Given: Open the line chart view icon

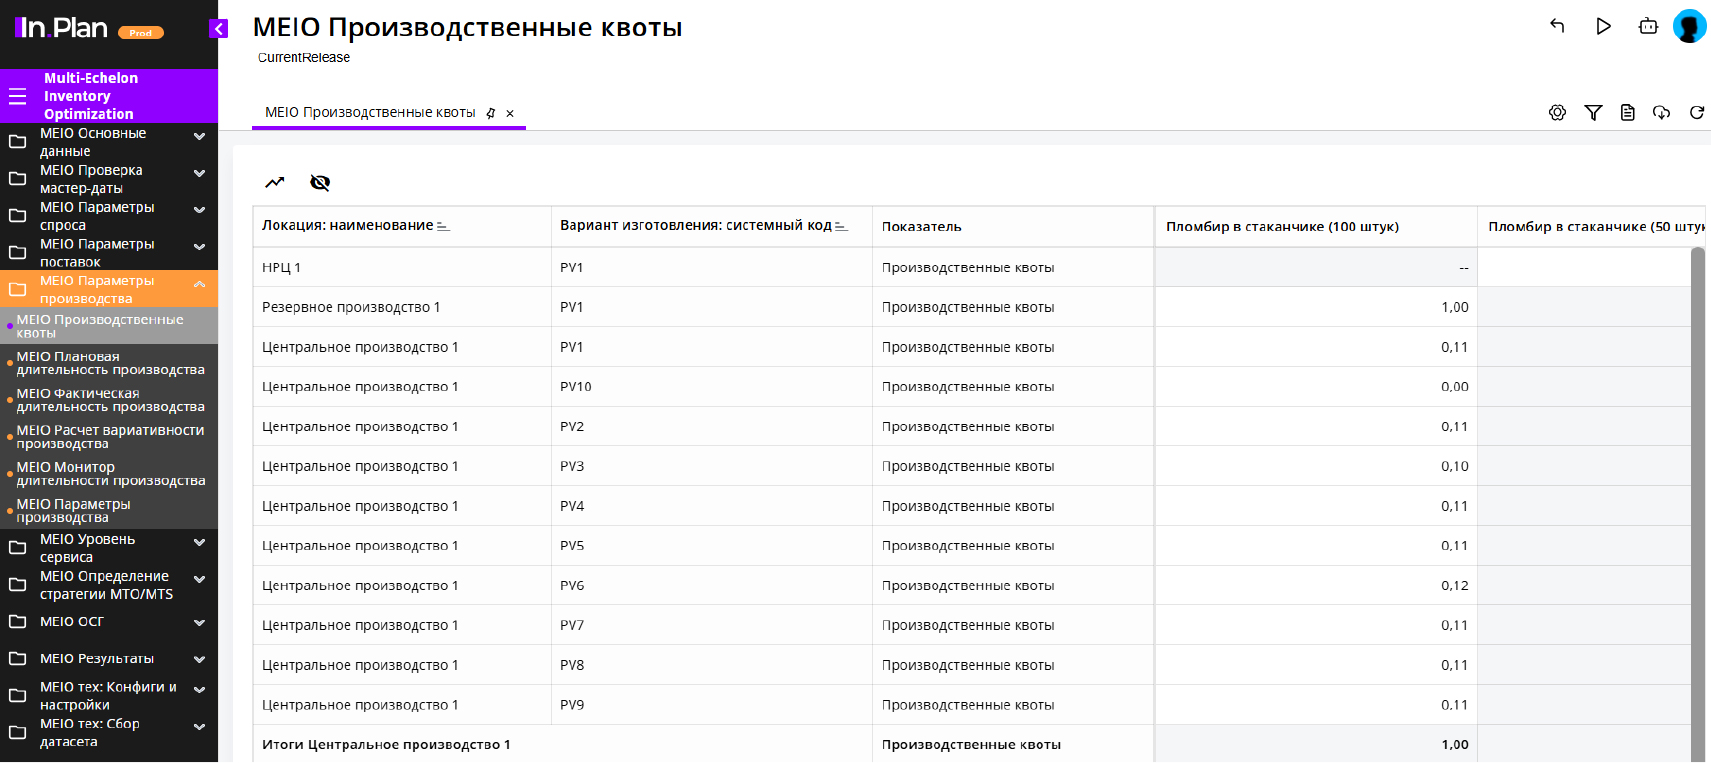Looking at the screenshot, I should click(x=275, y=182).
